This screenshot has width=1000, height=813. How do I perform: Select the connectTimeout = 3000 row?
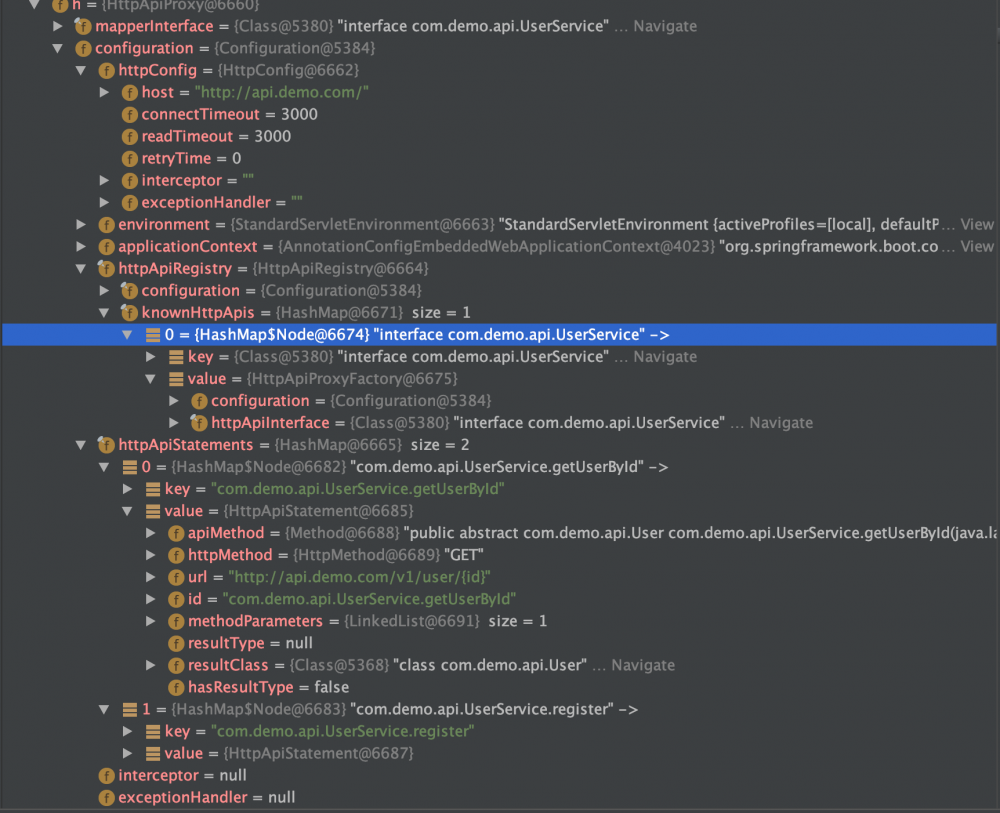click(500, 115)
